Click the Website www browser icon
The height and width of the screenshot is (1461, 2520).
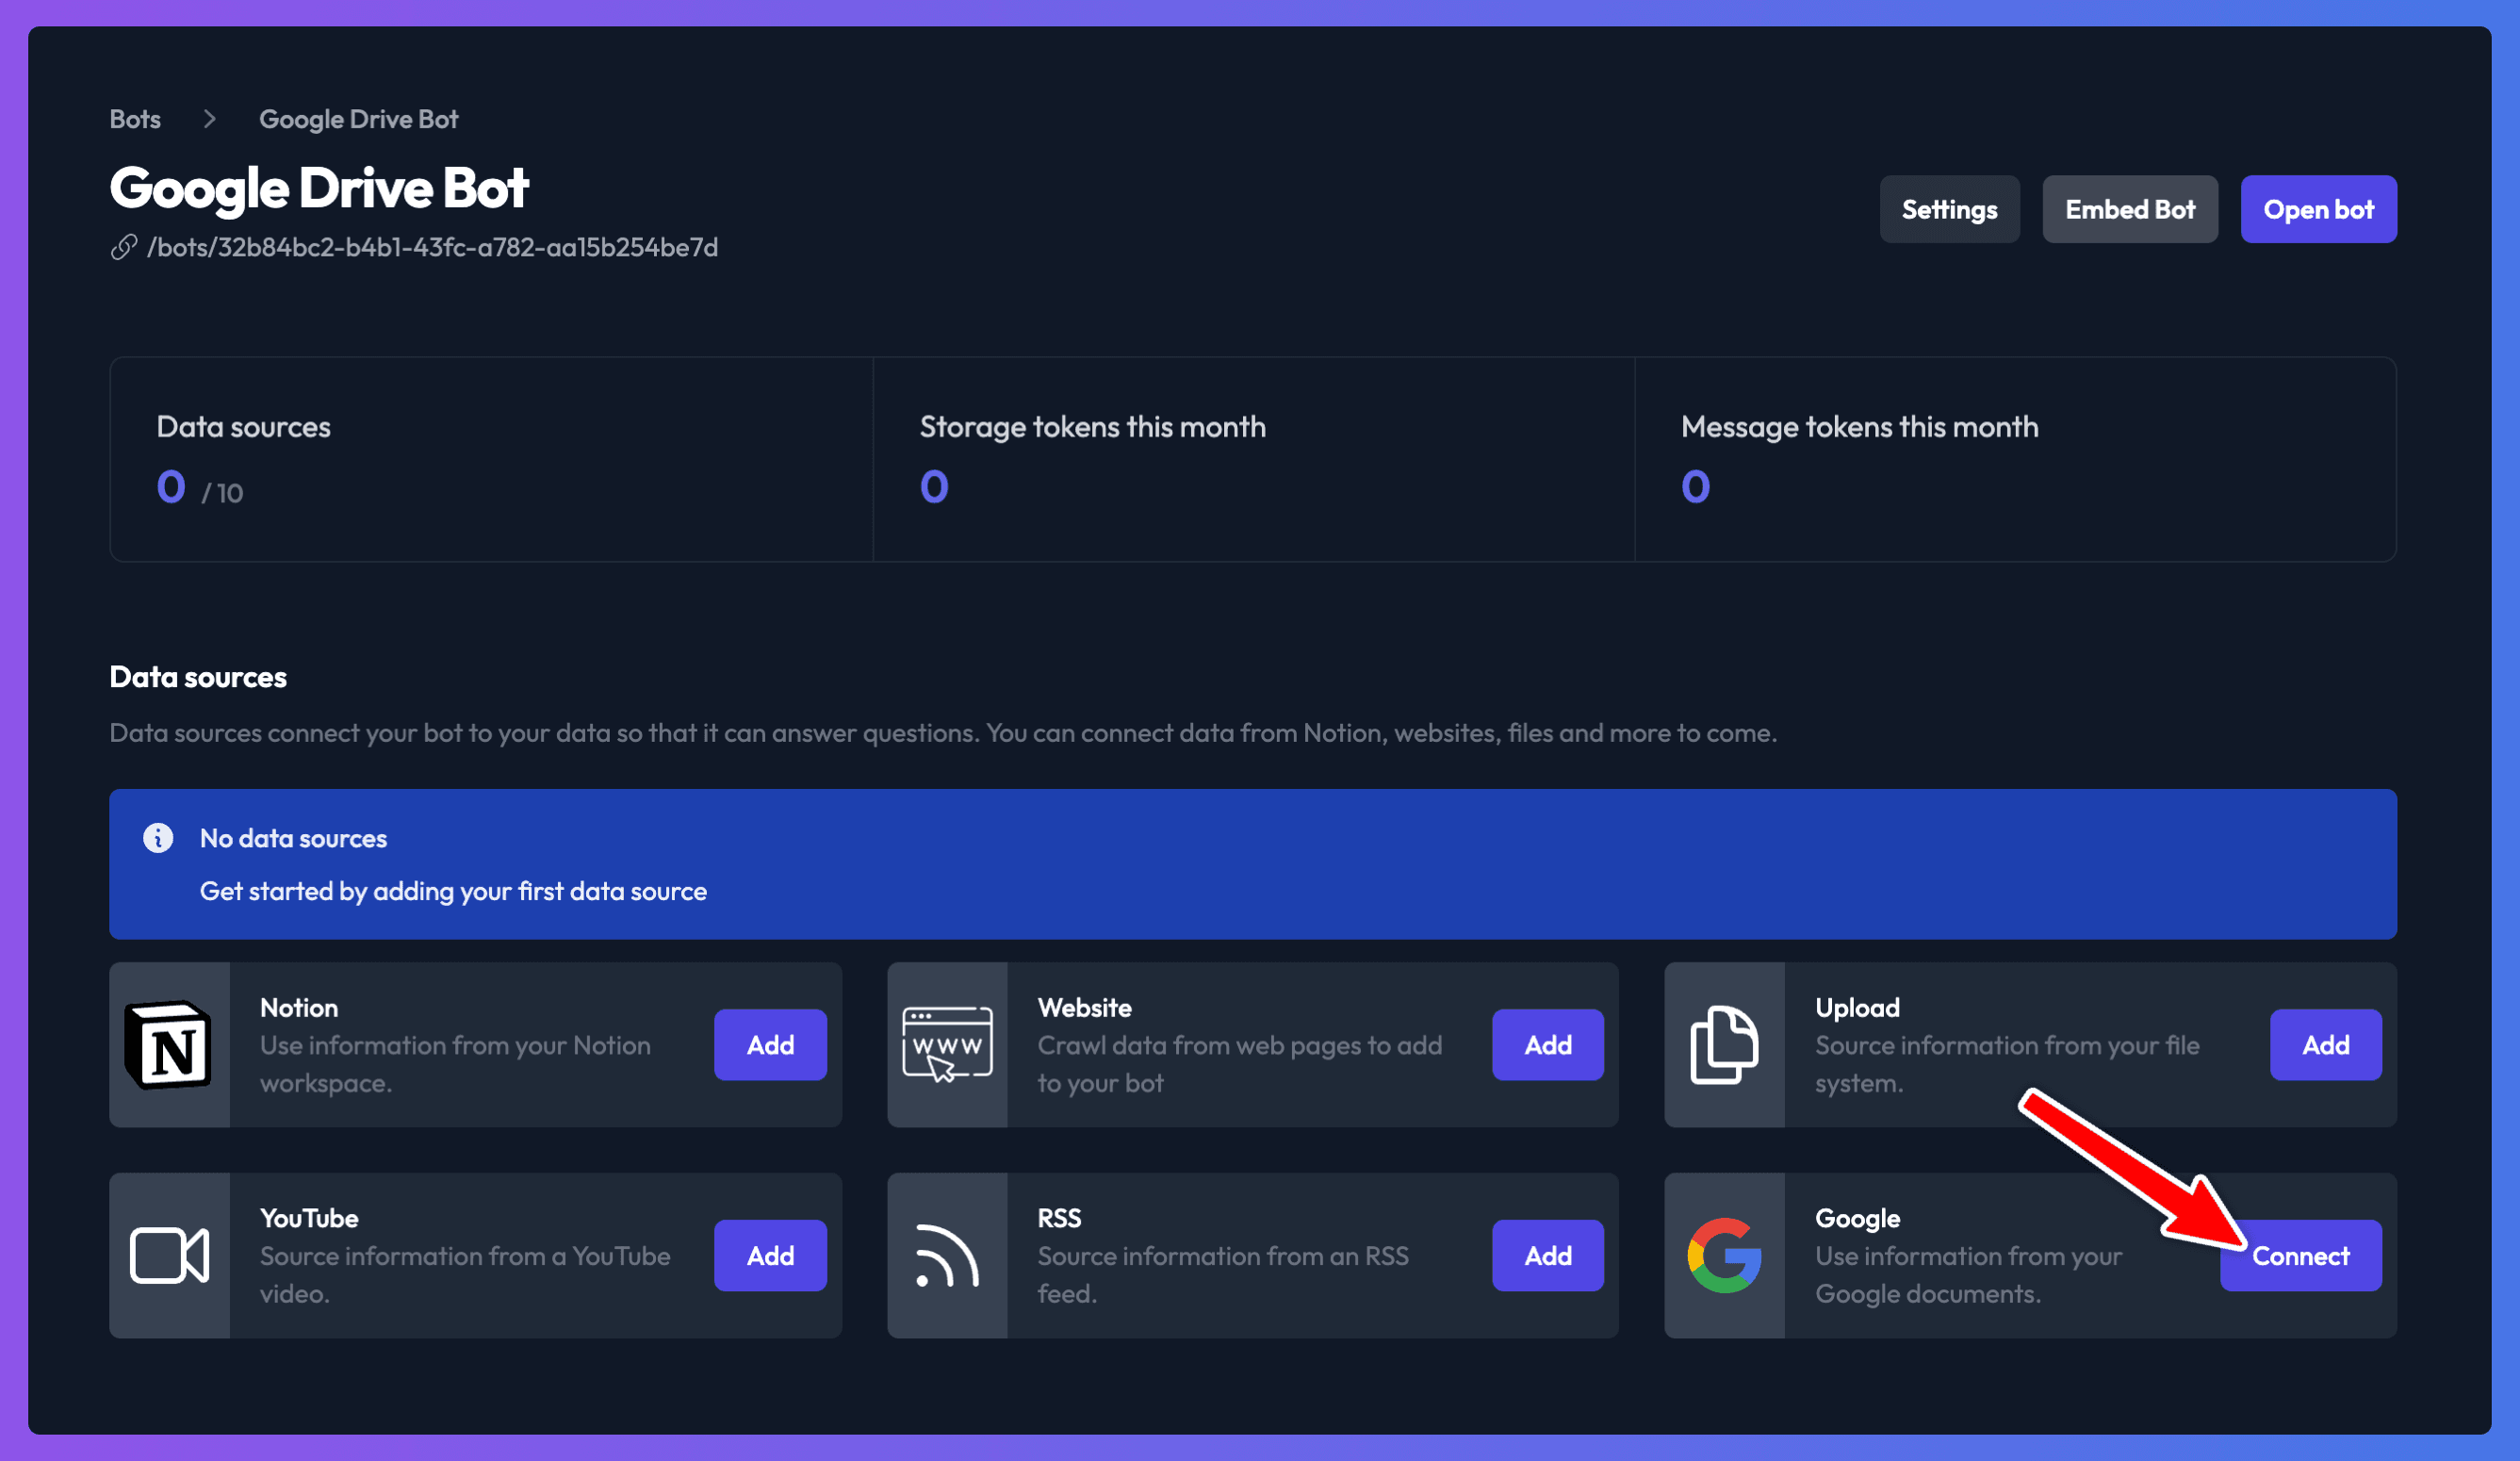point(947,1045)
